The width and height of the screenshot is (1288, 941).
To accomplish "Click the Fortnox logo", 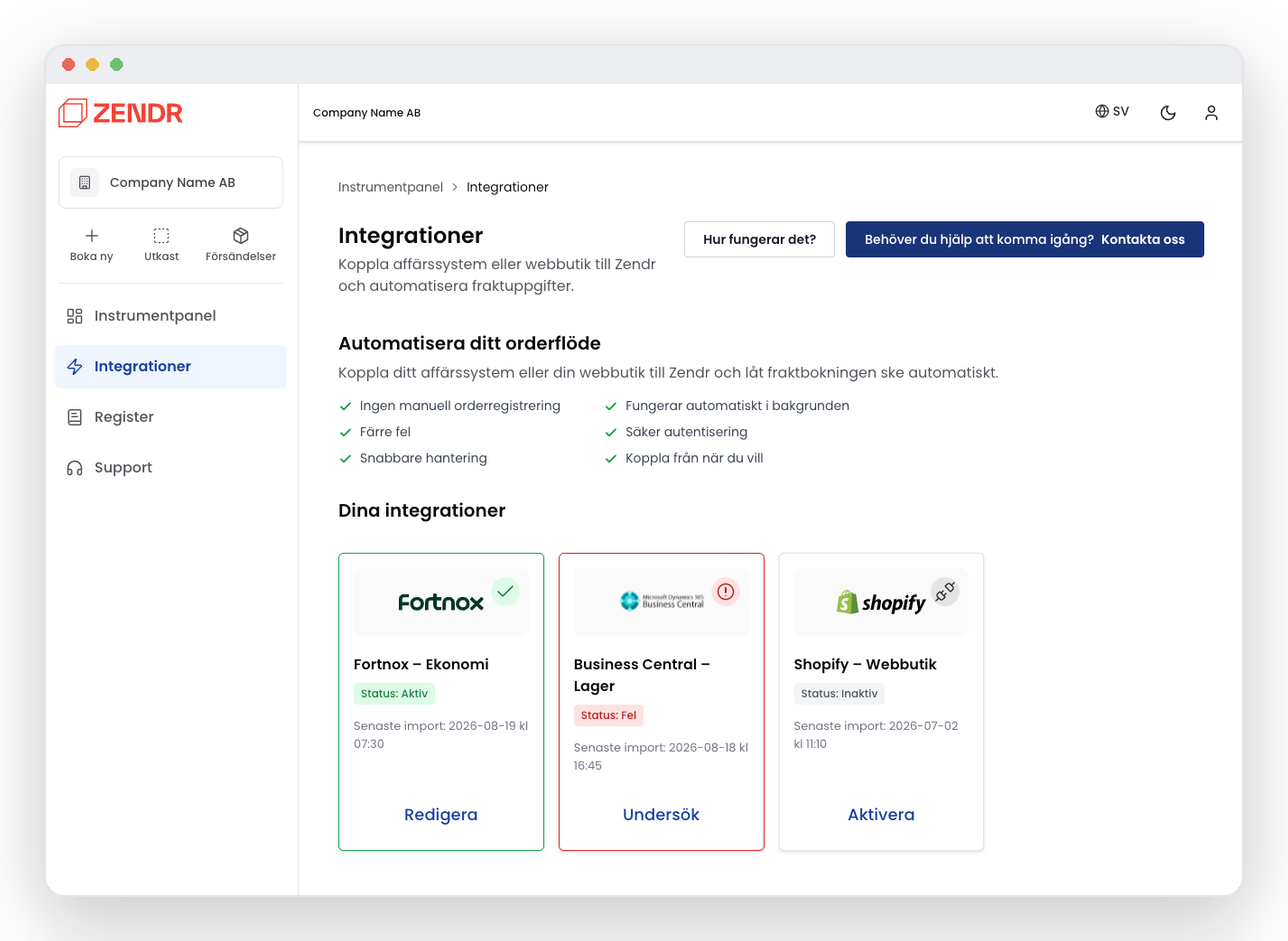I will point(441,602).
